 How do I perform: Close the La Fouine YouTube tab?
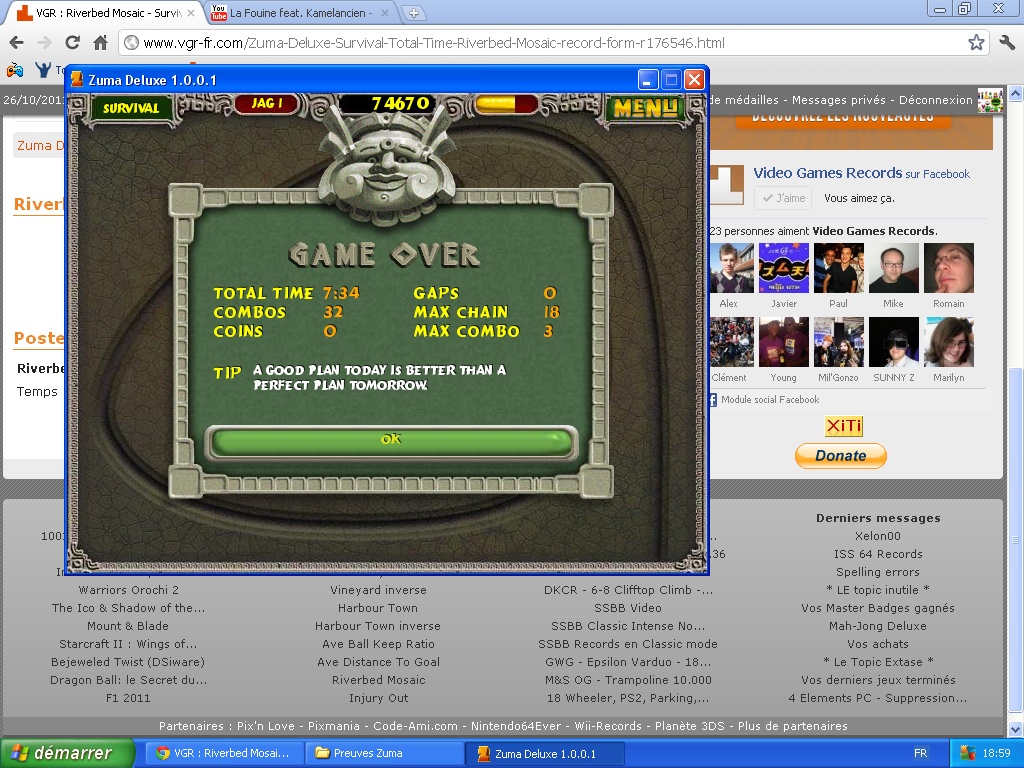[x=386, y=13]
